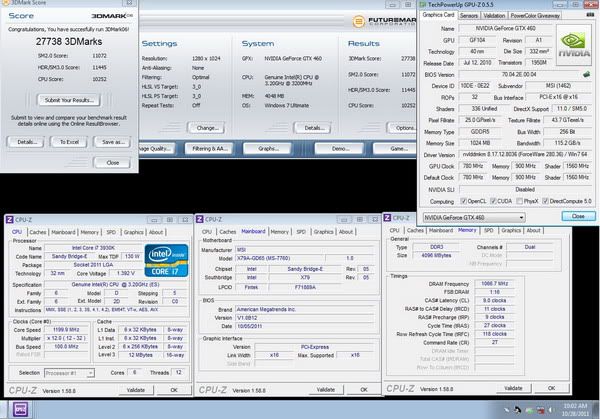Click Details in the 3DMark Score window
Image resolution: width=600 pixels, height=419 pixels.
[x=26, y=142]
